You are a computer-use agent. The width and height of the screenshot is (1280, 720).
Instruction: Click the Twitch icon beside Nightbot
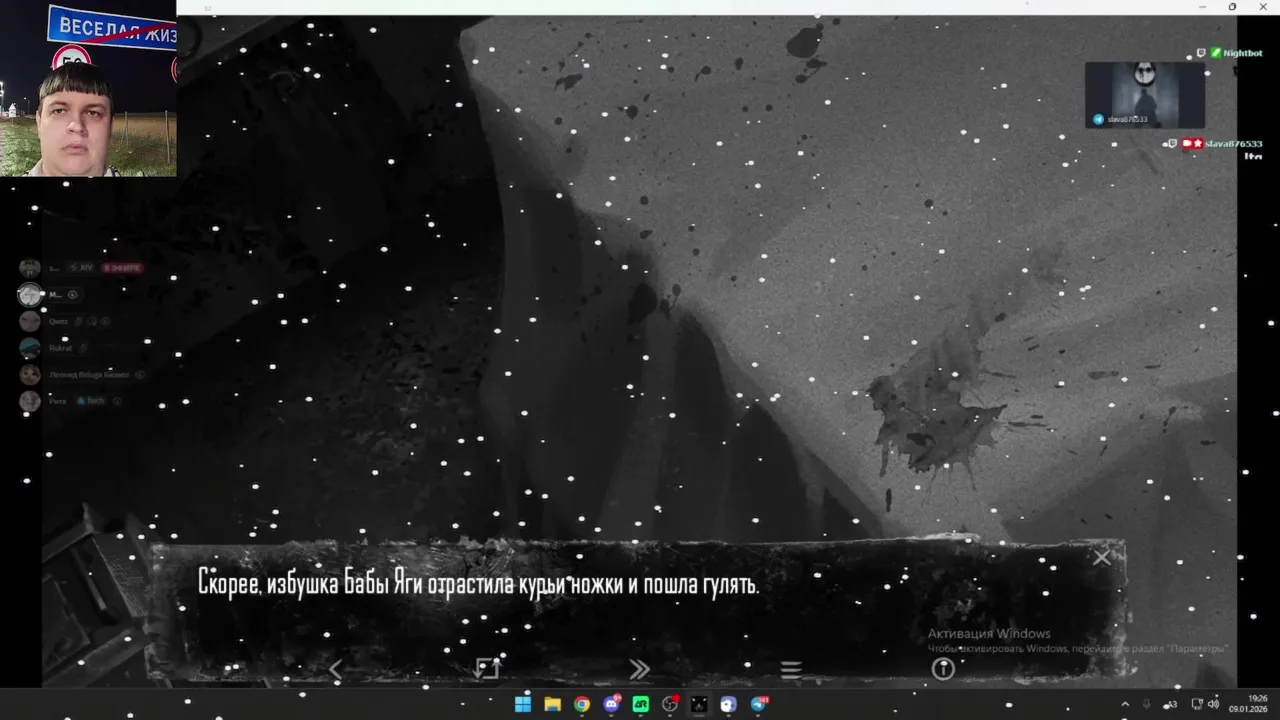(x=1201, y=53)
